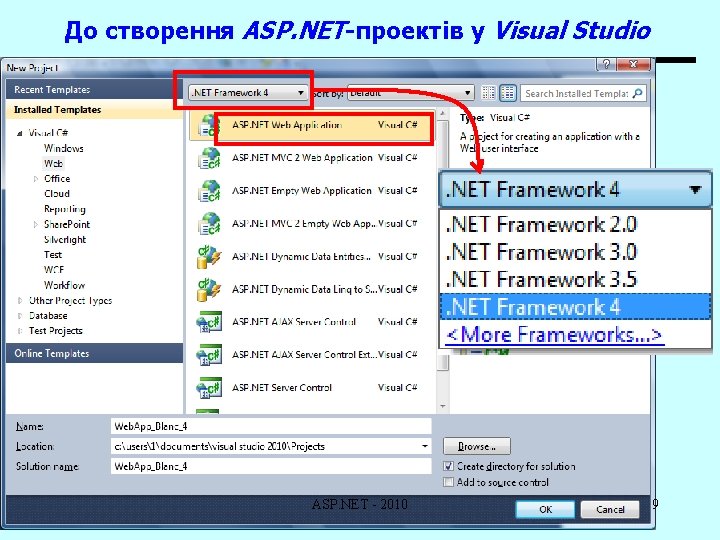Switch to medium icons list view
The image size is (720, 540).
pos(508,93)
